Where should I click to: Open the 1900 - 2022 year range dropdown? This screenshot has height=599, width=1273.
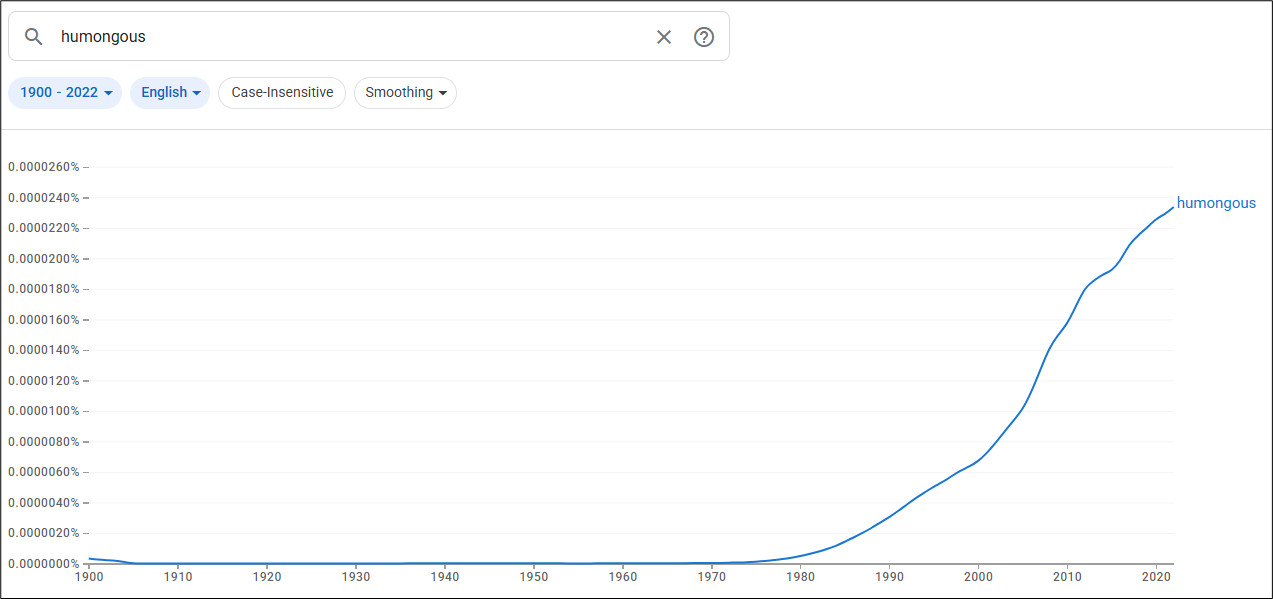[x=65, y=92]
